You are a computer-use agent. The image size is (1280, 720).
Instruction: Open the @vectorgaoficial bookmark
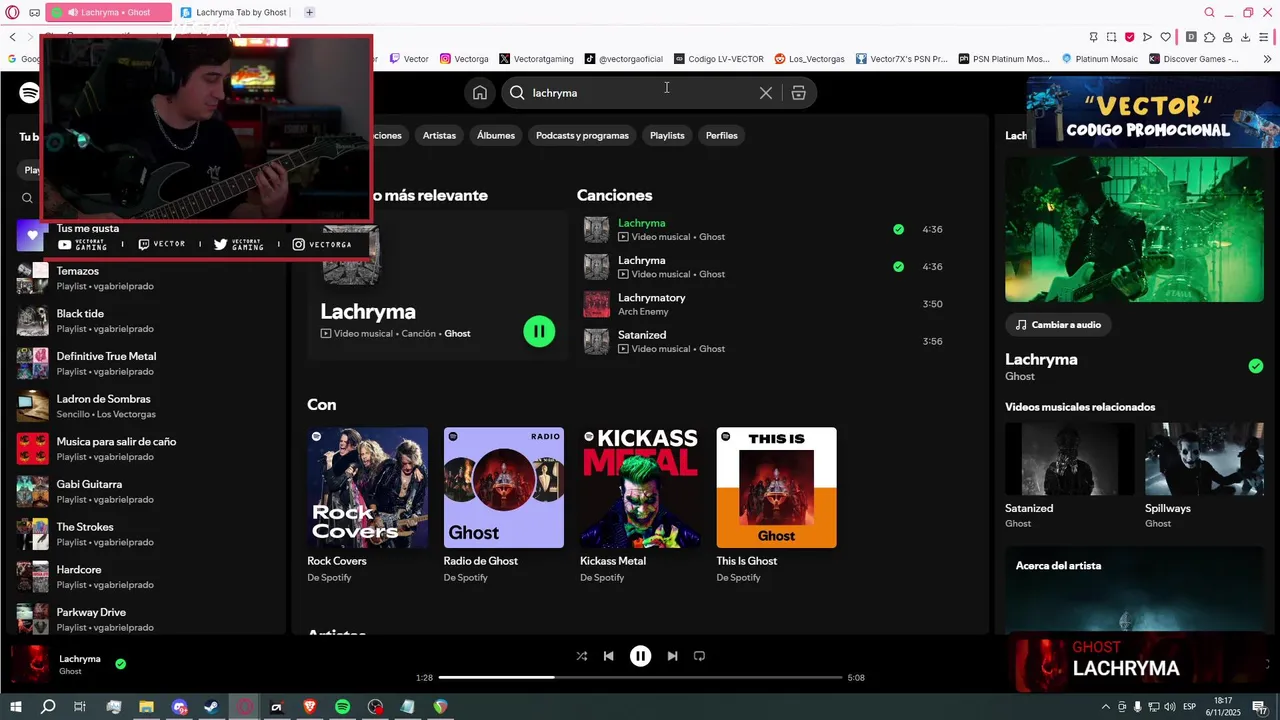point(624,59)
